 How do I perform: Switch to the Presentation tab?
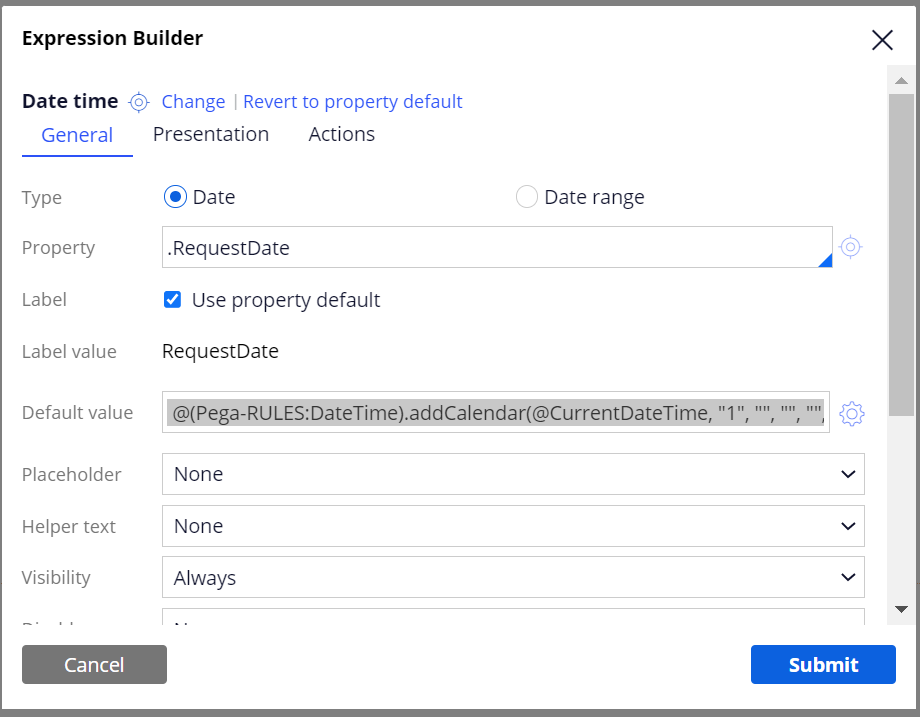[x=211, y=133]
